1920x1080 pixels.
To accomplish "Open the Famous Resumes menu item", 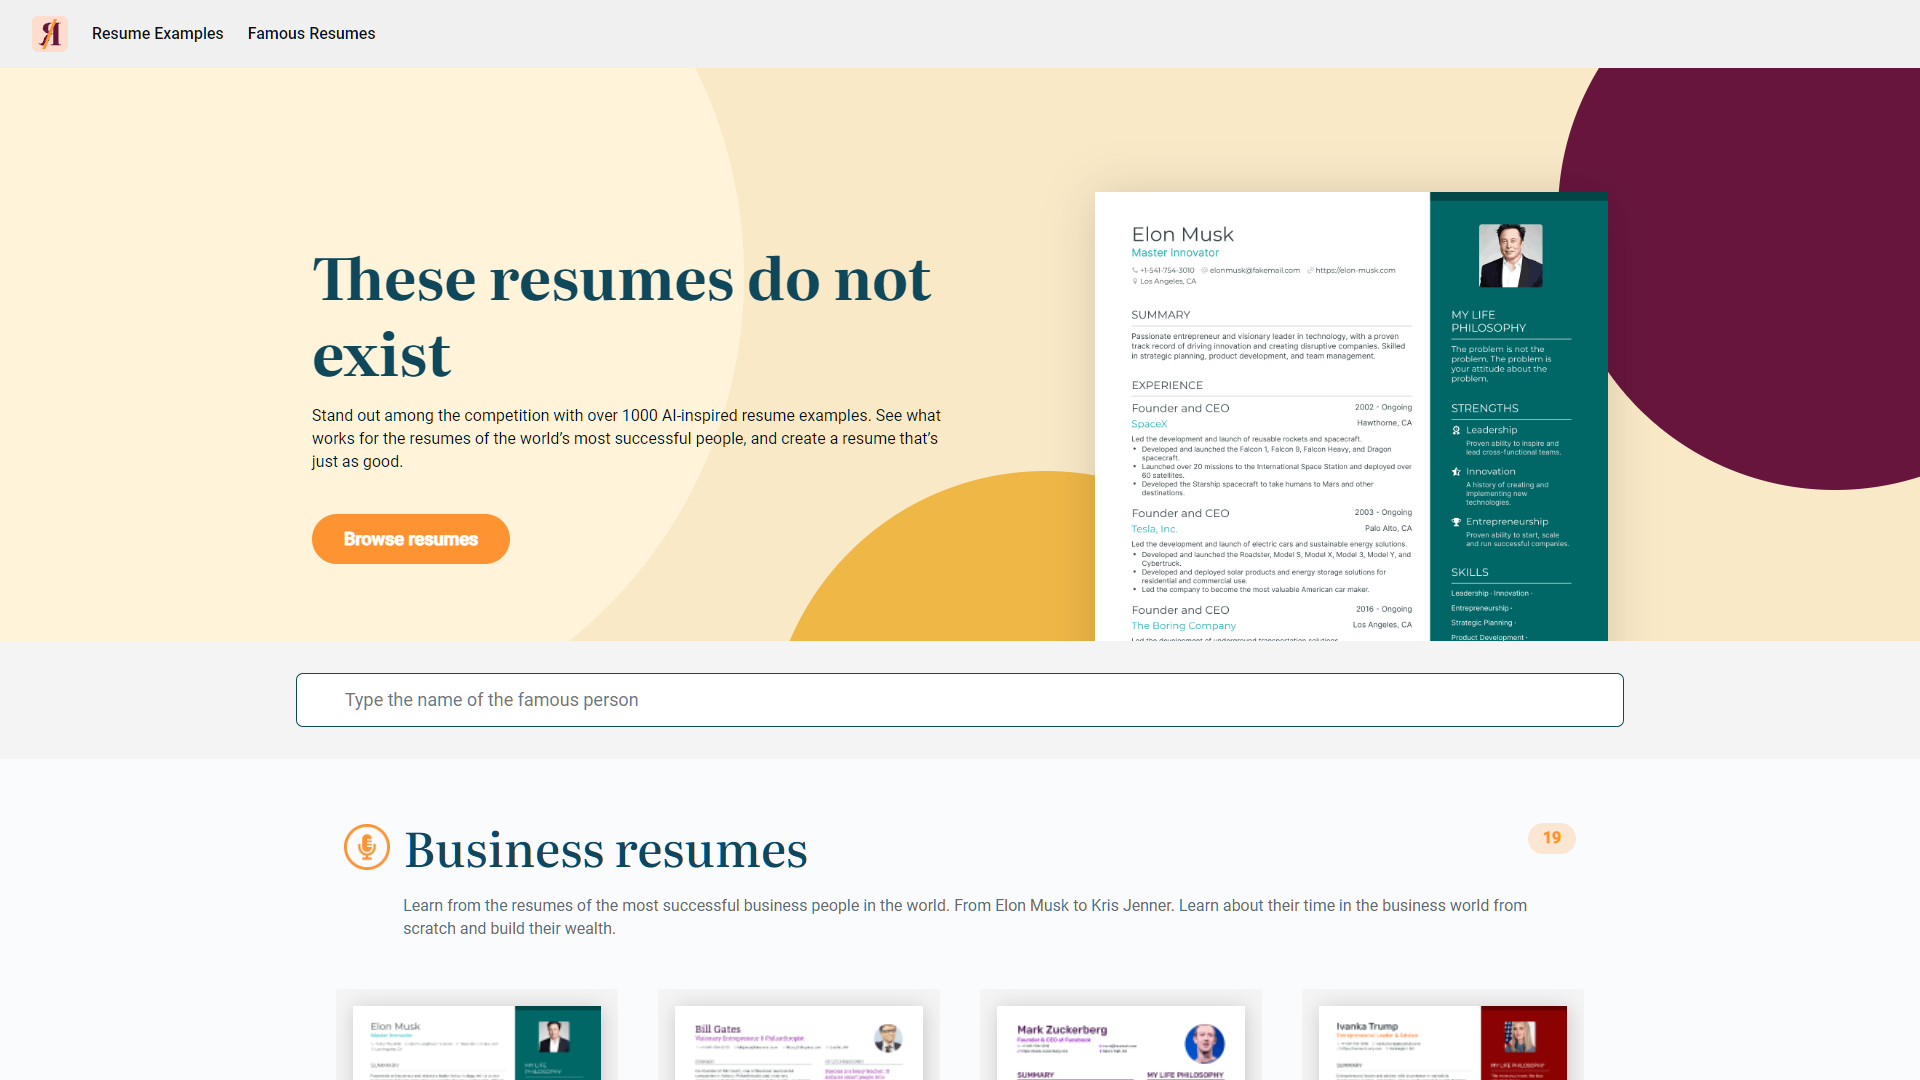I will pos(311,33).
